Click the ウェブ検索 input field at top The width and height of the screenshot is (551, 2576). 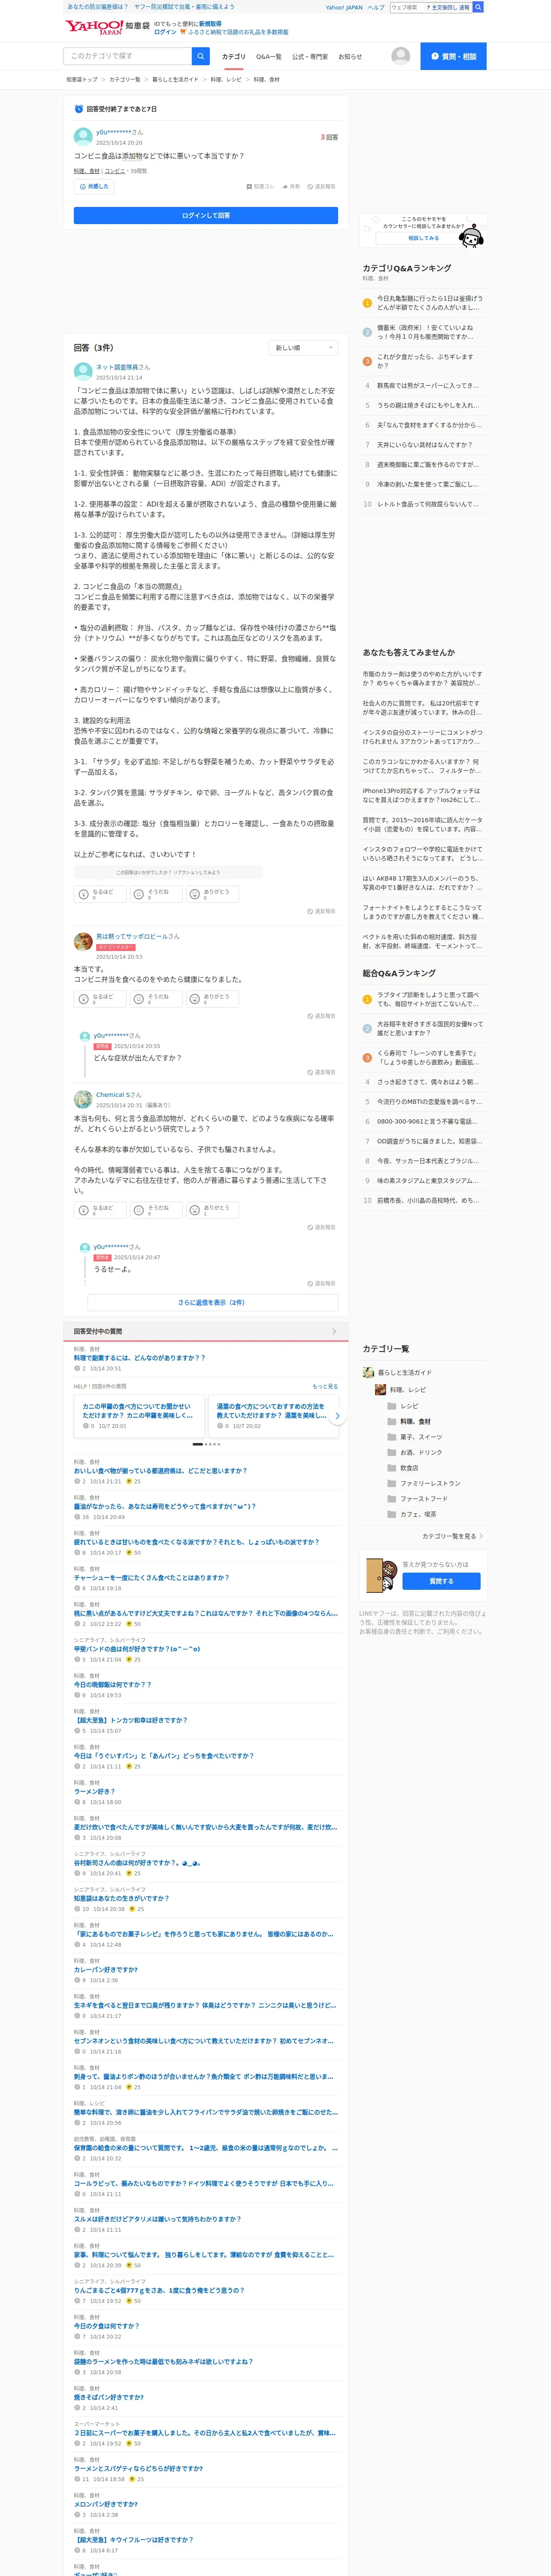click(407, 7)
